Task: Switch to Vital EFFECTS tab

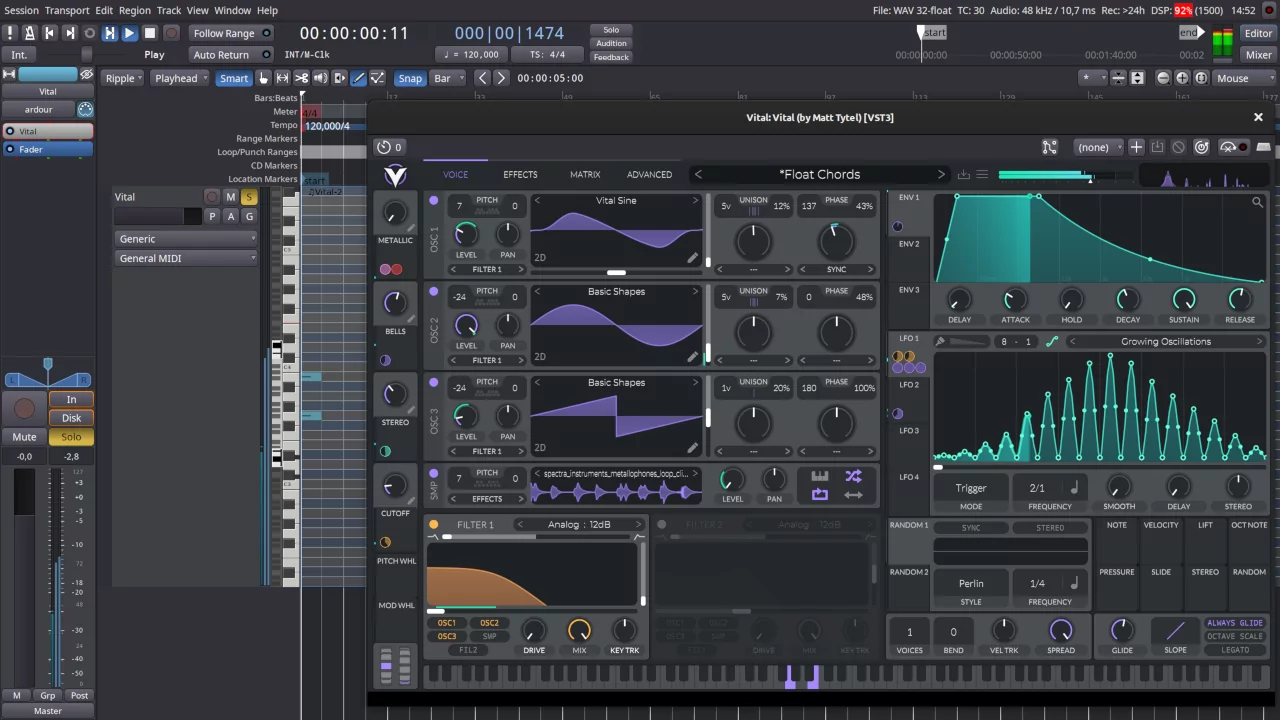Action: (x=520, y=175)
